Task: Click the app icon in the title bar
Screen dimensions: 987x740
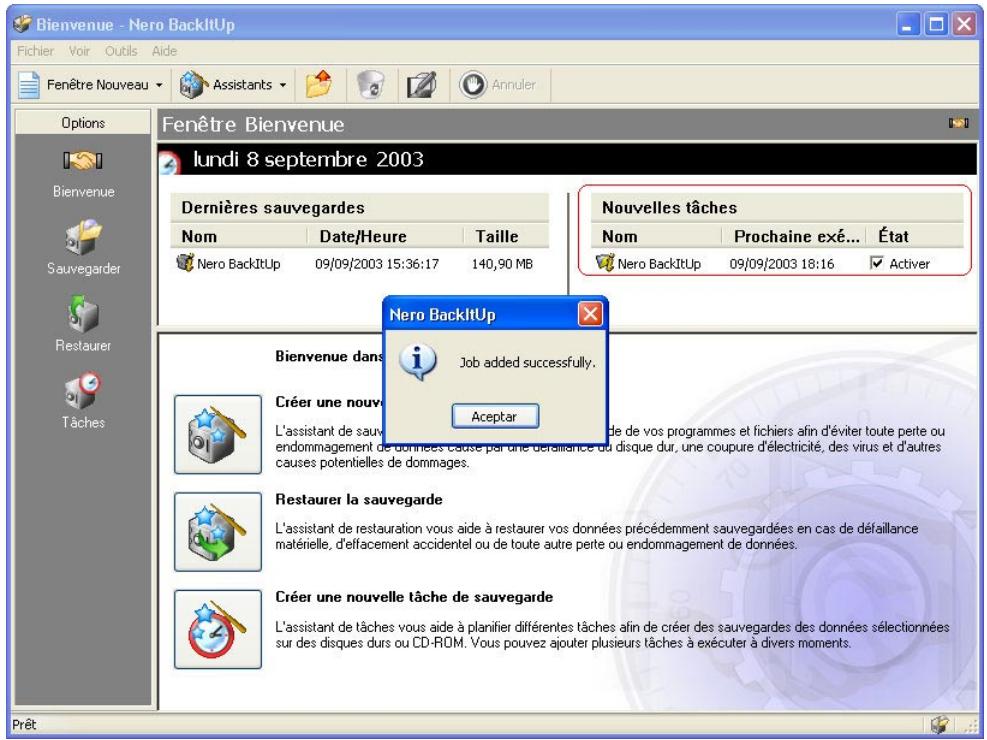Action: pos(23,24)
